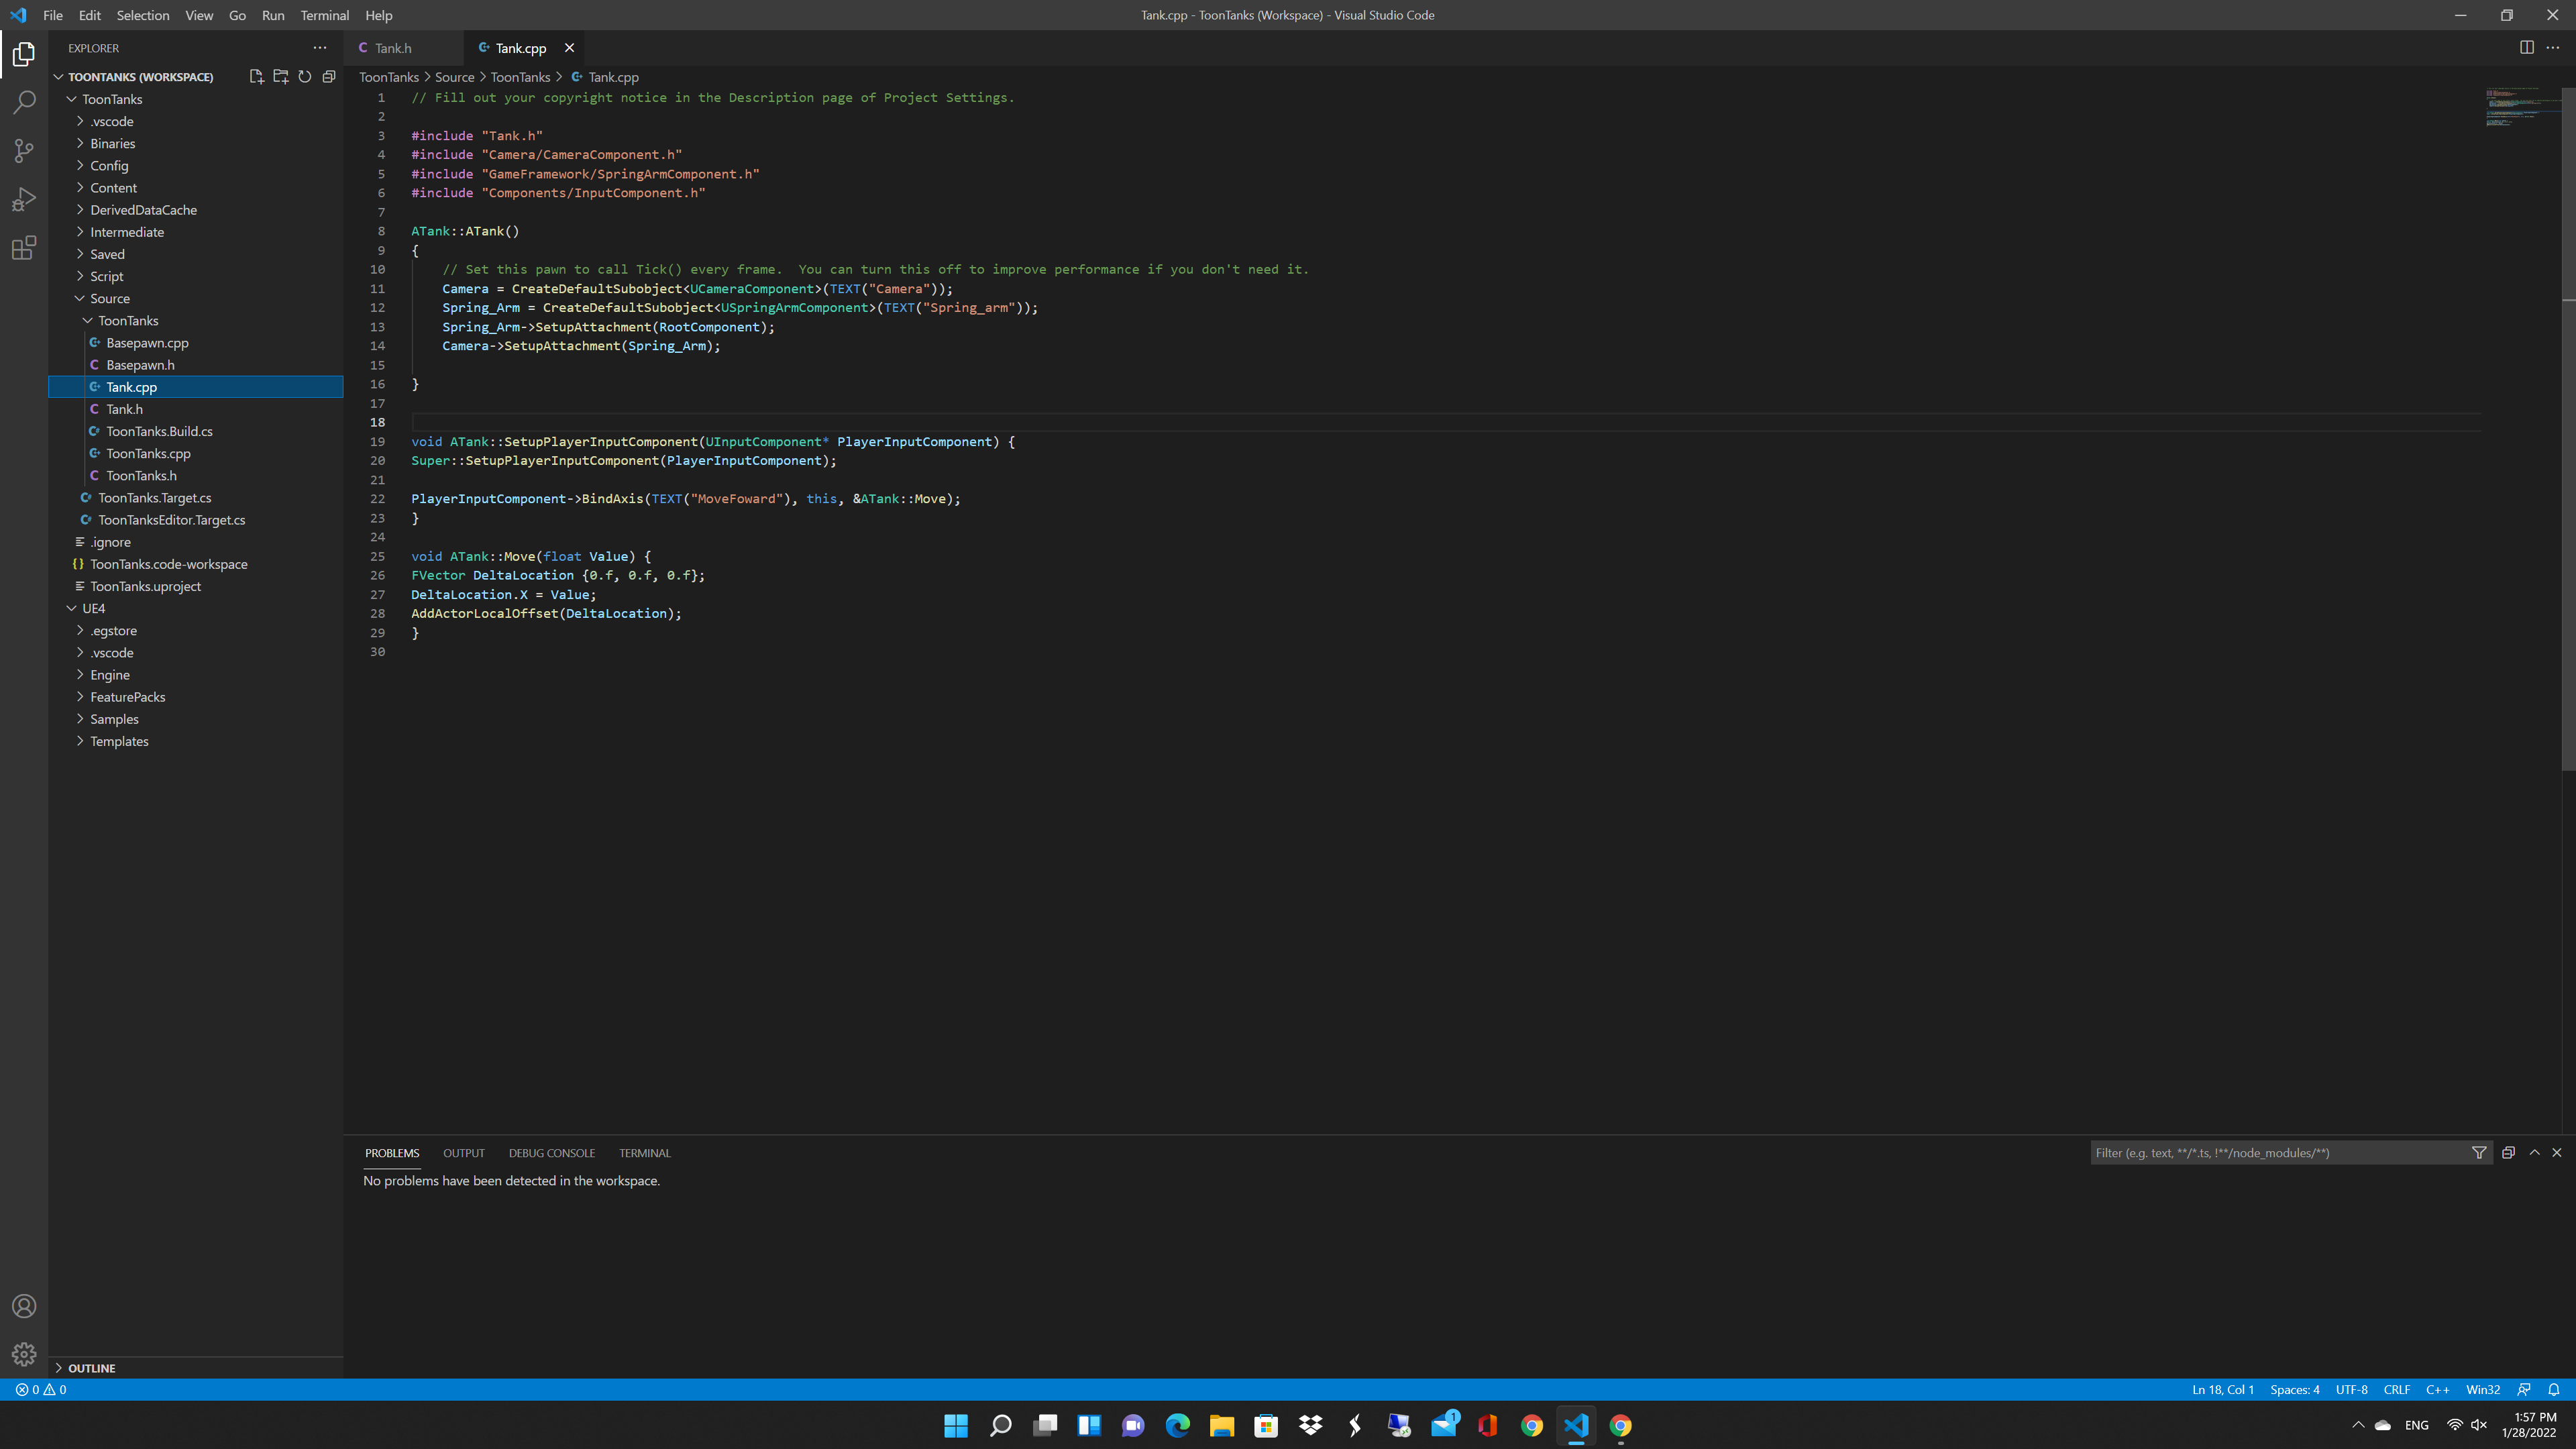Image resolution: width=2576 pixels, height=1449 pixels.
Task: Open go-to-line via Ln 18 Col 1
Action: point(2222,1389)
